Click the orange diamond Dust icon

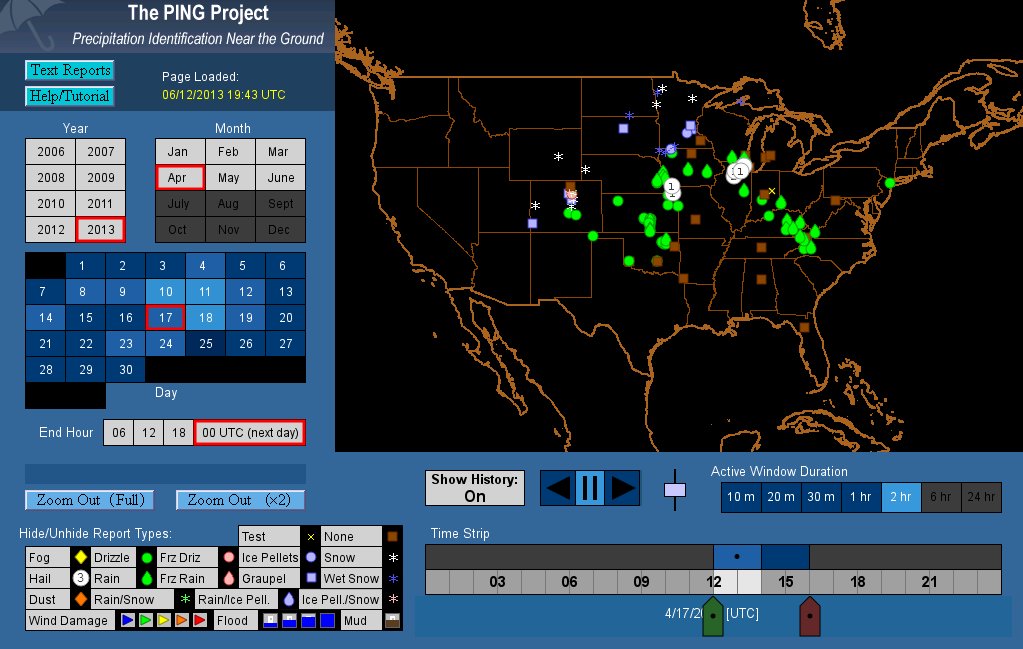click(x=80, y=600)
